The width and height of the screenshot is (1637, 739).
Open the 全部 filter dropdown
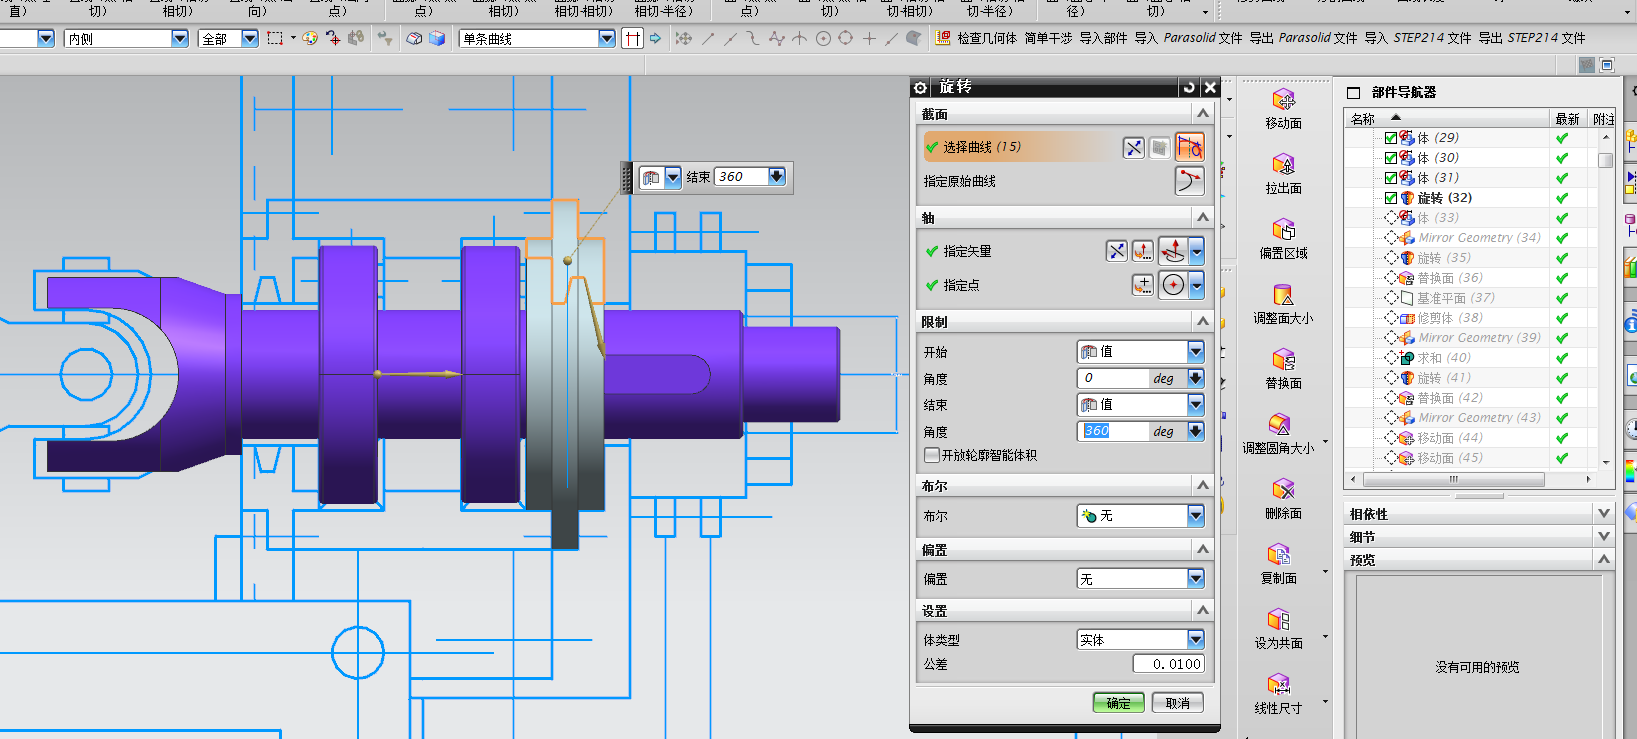point(249,38)
